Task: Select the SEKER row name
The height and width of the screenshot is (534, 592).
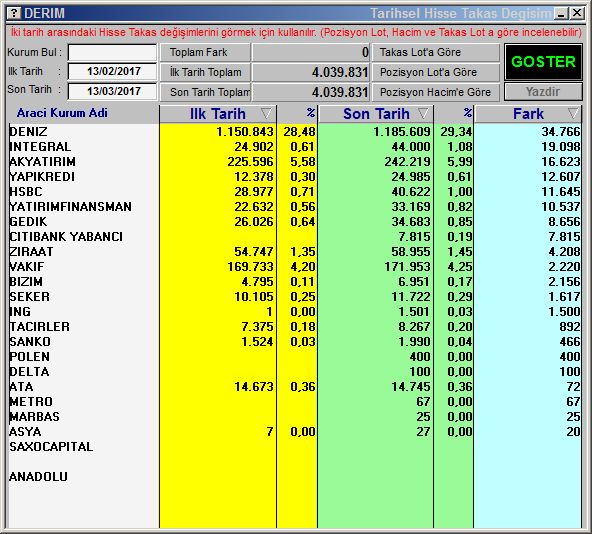Action: 29,296
